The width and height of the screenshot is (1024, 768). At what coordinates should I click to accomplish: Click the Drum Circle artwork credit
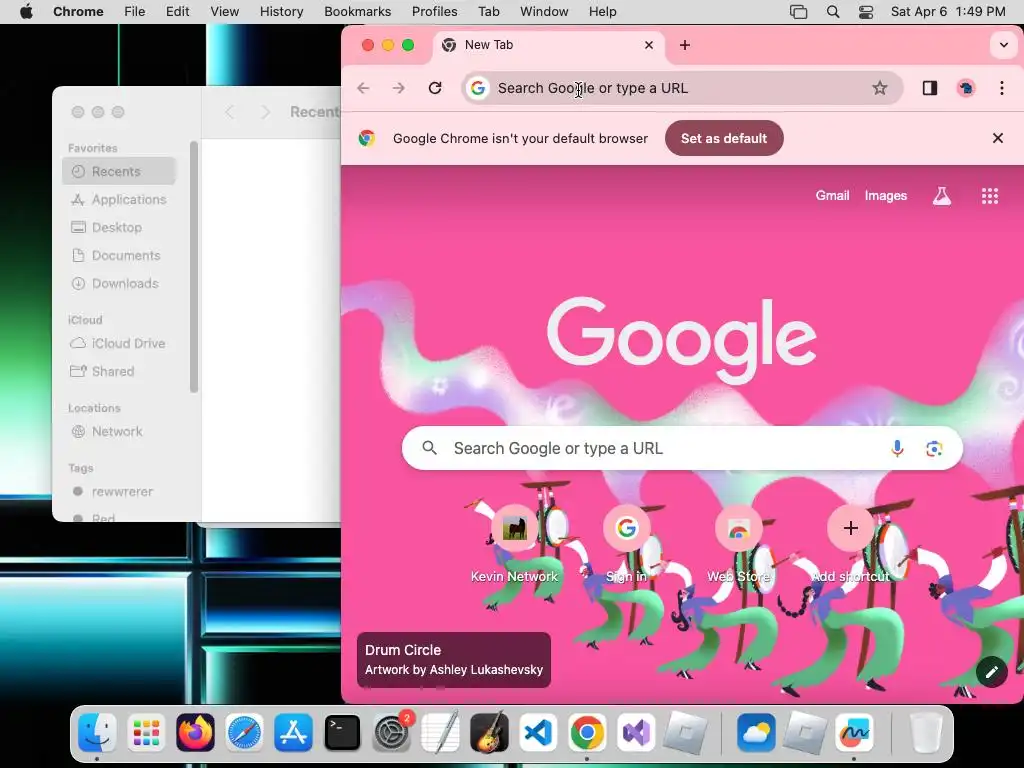coord(454,660)
